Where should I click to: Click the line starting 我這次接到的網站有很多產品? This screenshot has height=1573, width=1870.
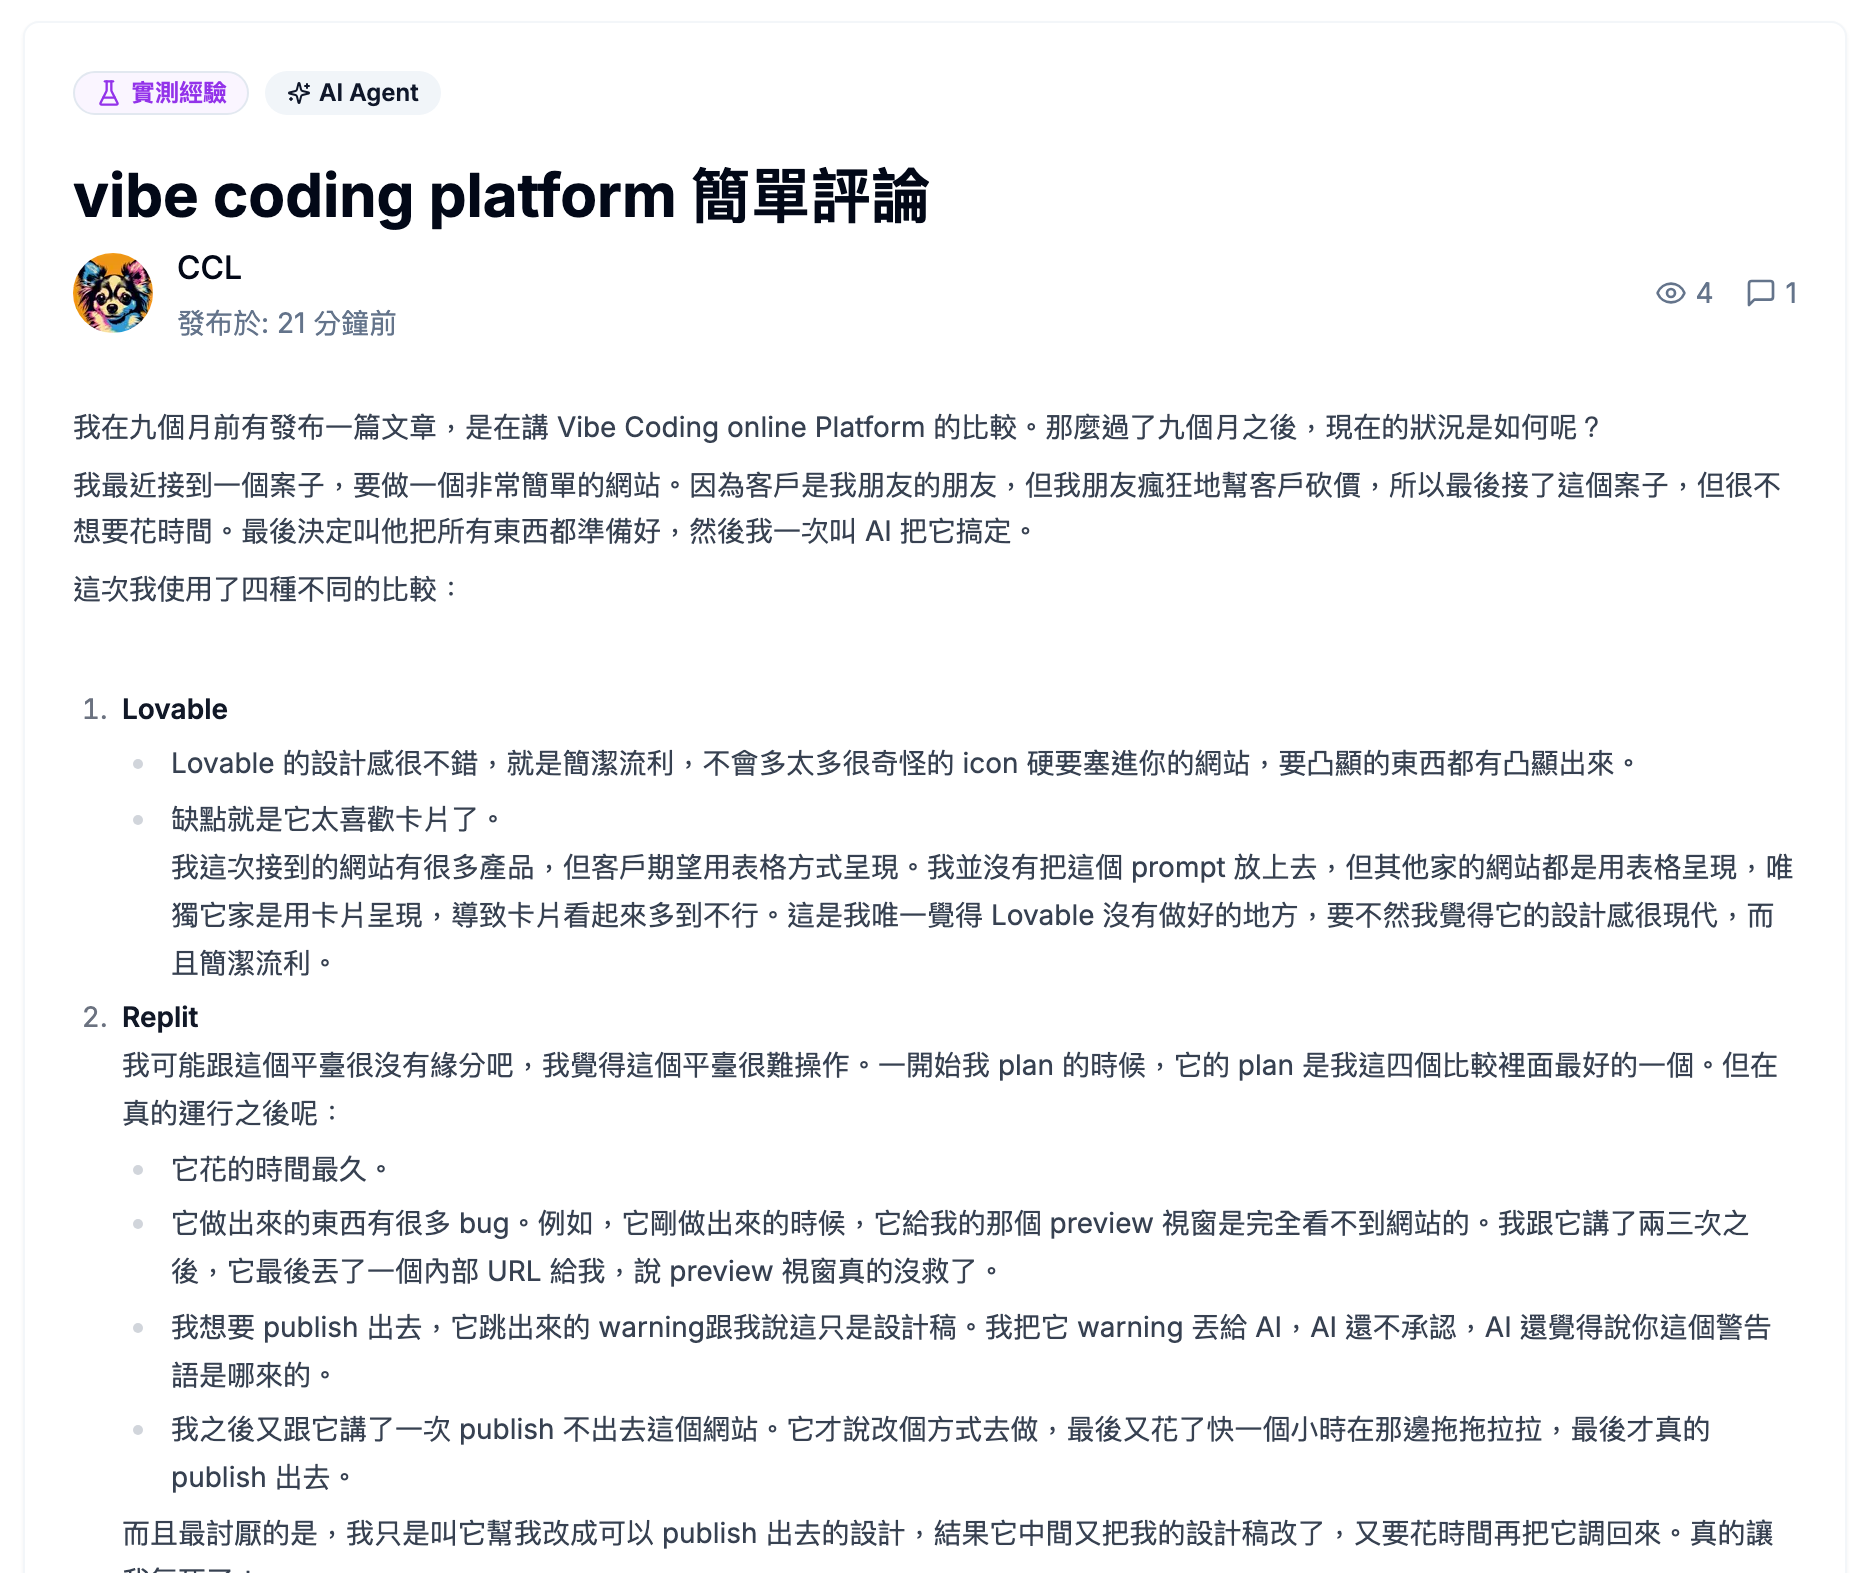coord(982,915)
